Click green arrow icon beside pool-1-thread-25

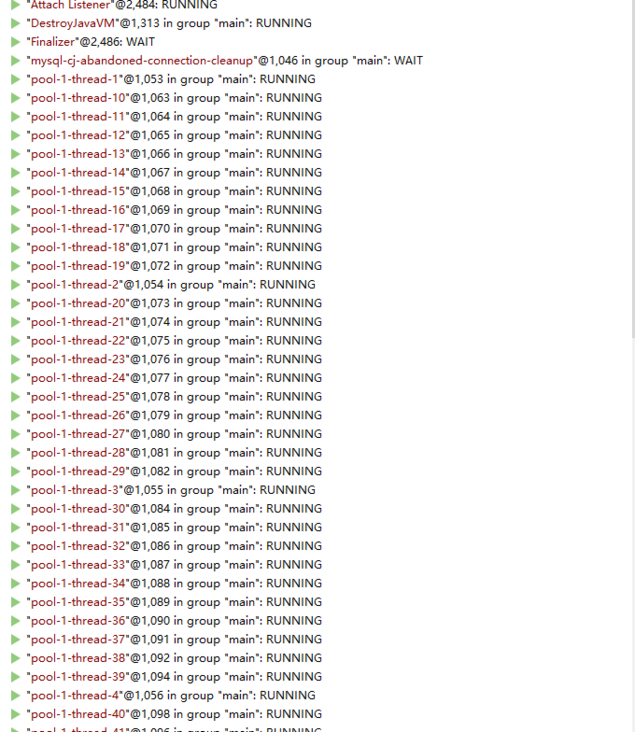tap(15, 397)
